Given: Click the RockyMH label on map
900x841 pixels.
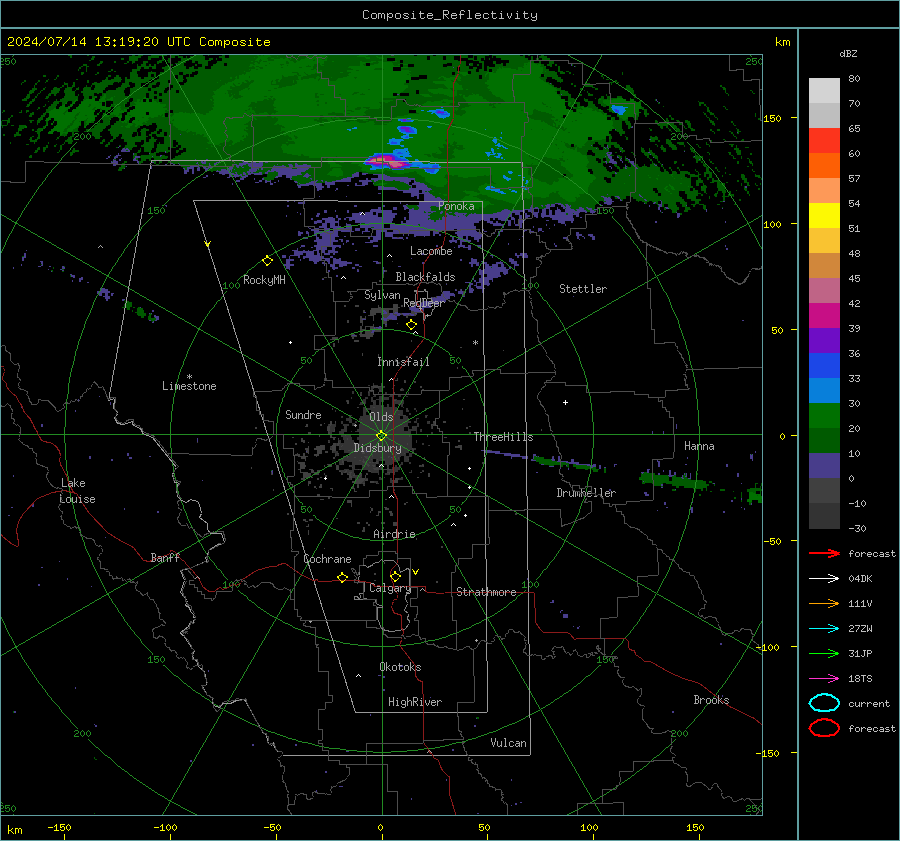Looking at the screenshot, I should pyautogui.click(x=264, y=280).
